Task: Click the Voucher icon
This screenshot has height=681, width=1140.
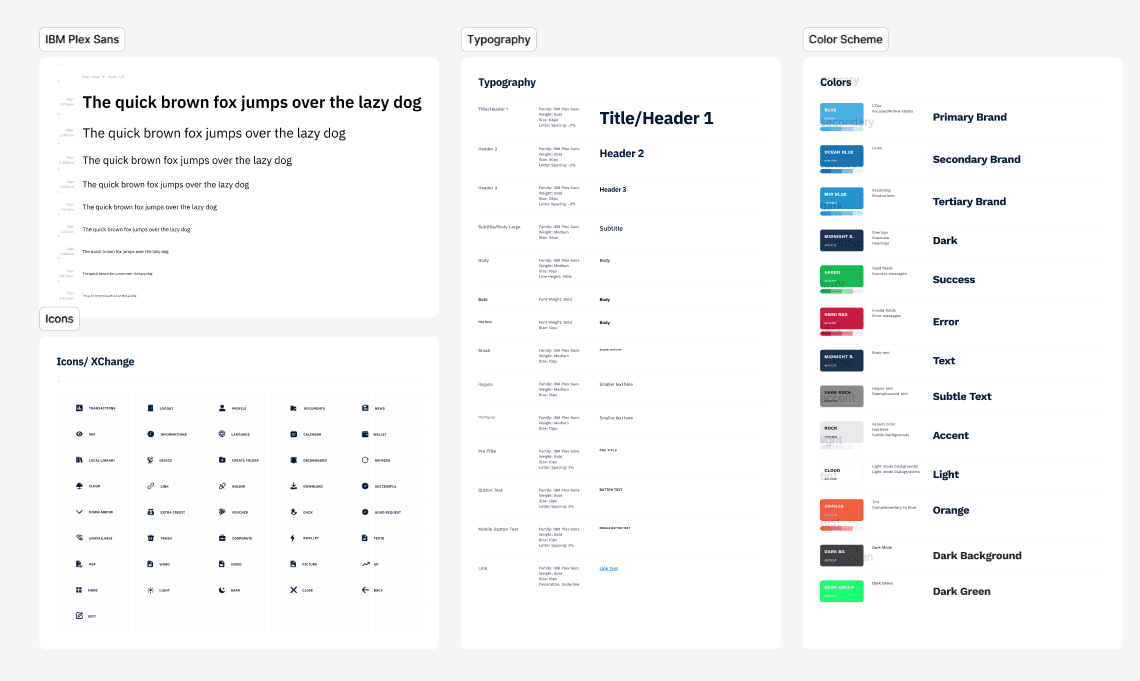Action: (222, 512)
